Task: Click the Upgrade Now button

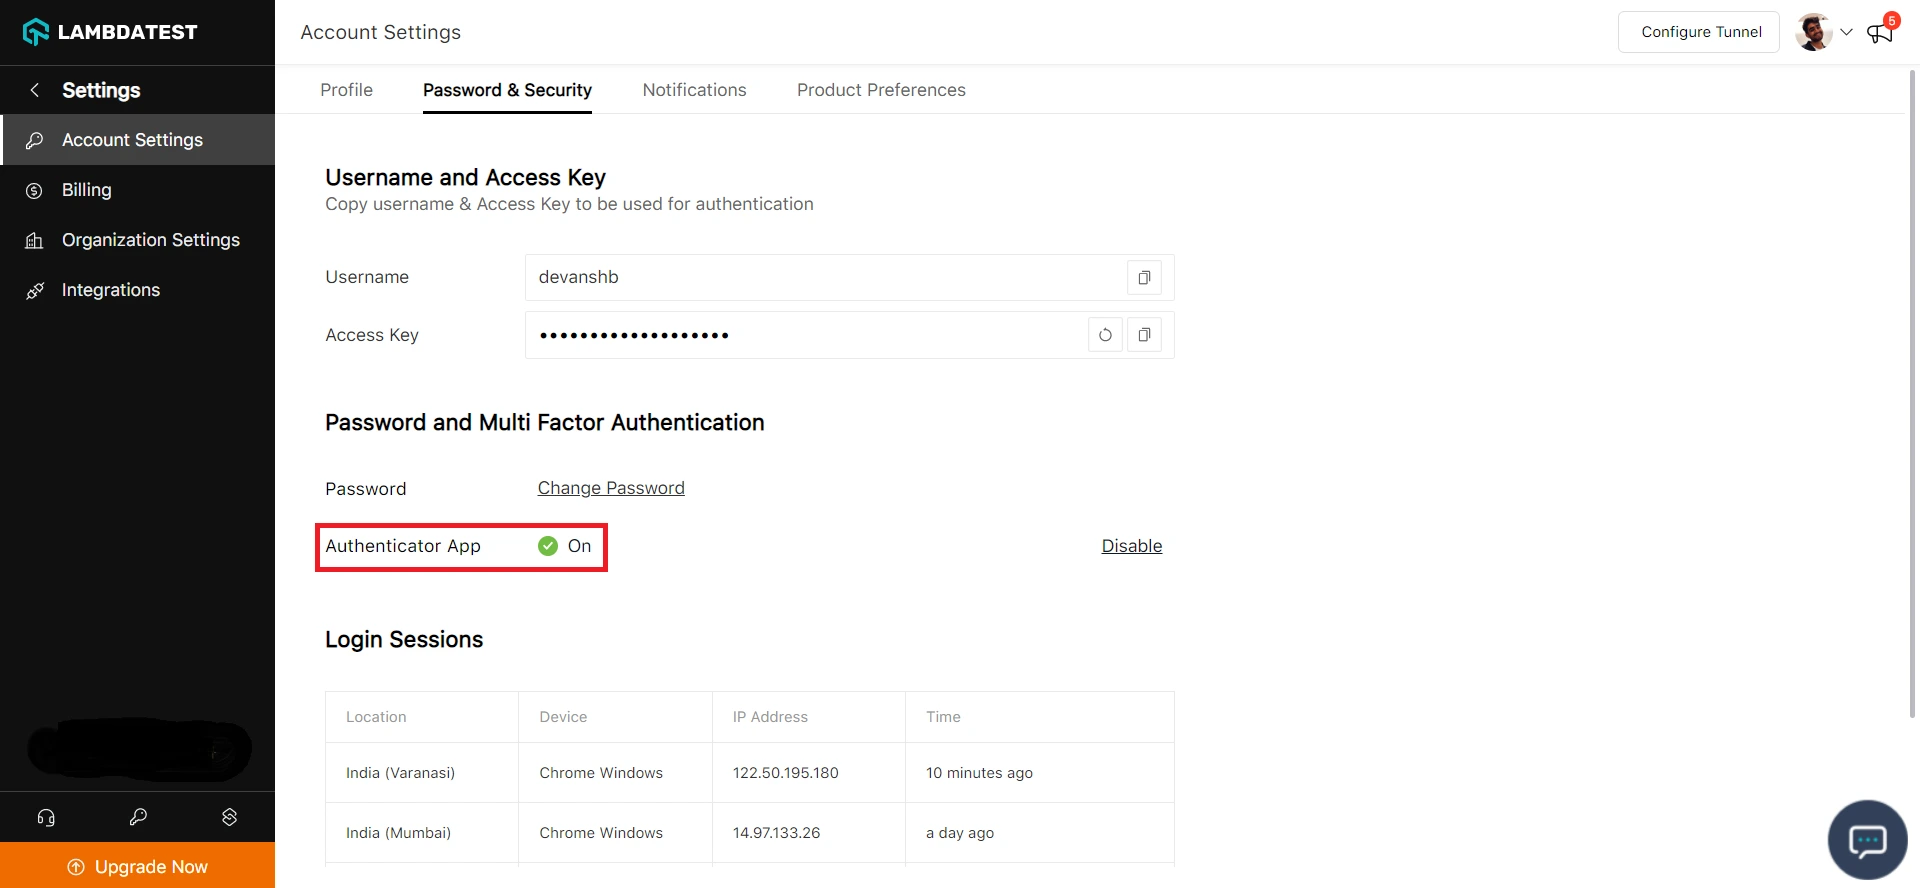Action: [138, 866]
